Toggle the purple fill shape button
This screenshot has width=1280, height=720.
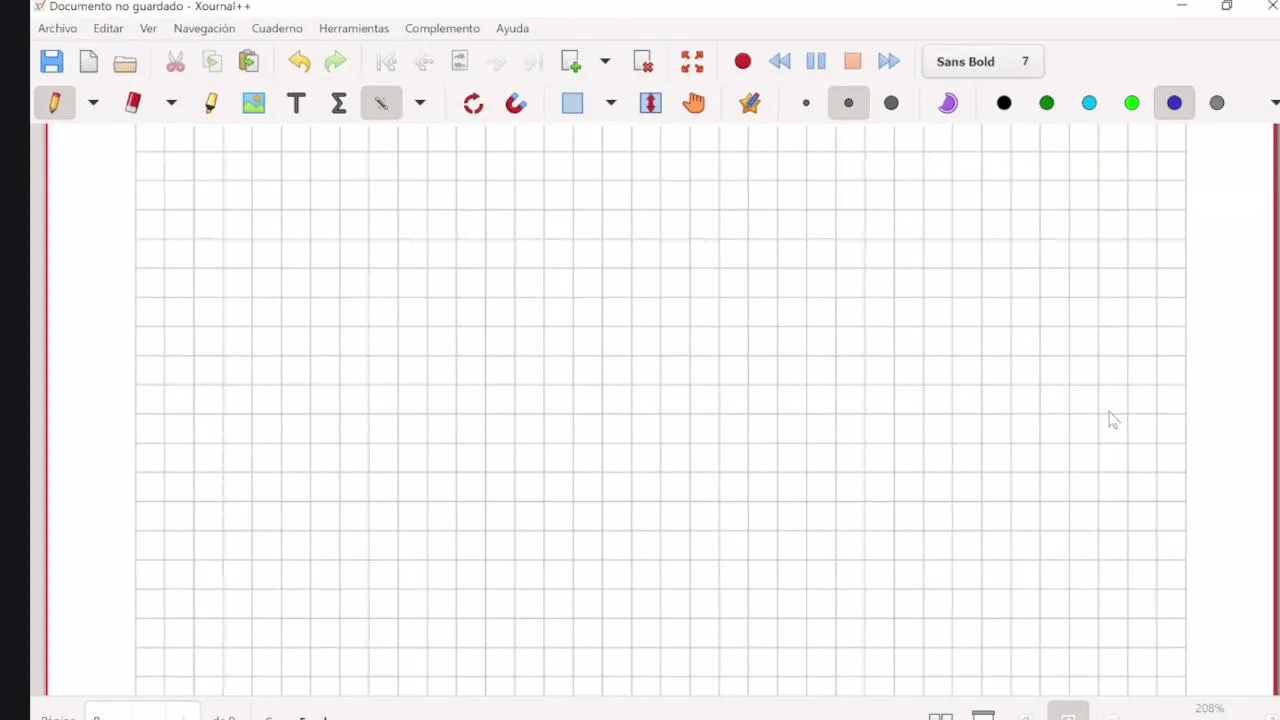point(948,103)
